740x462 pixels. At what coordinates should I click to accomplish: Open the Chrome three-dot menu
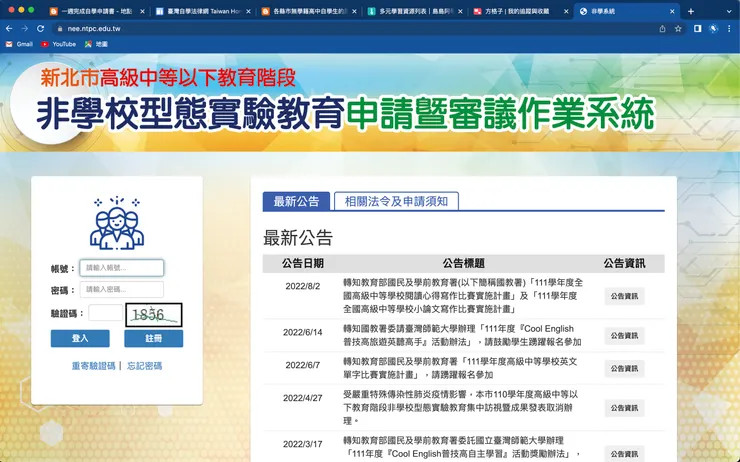[730, 29]
